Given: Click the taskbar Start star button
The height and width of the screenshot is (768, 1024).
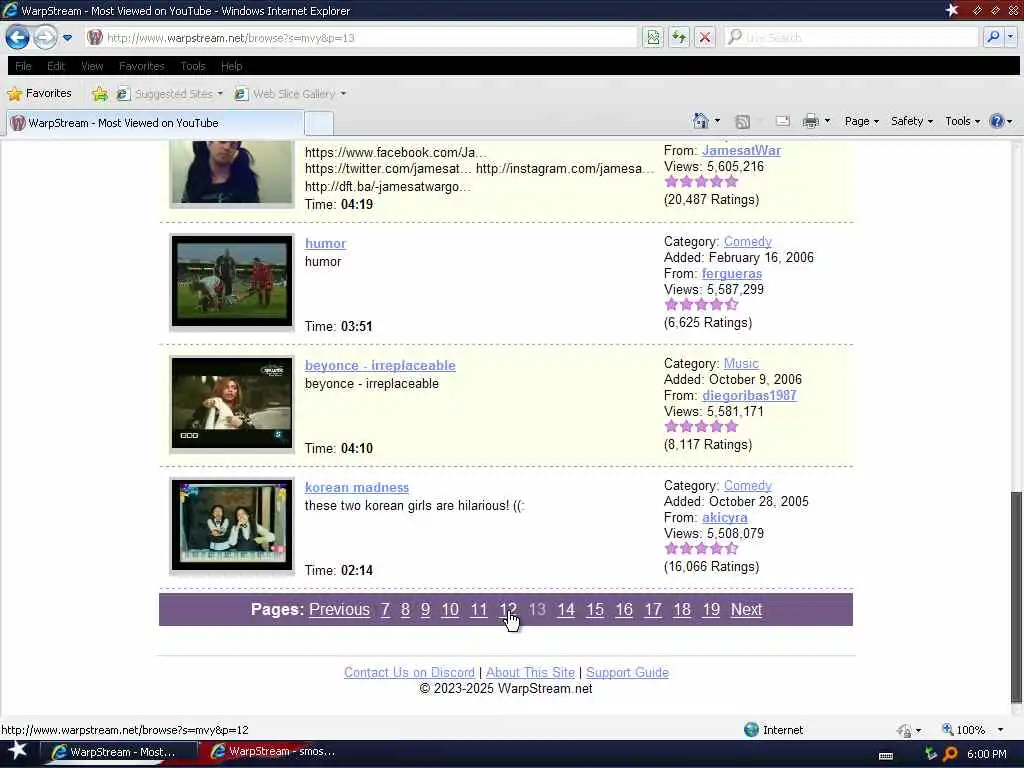Looking at the screenshot, I should (18, 751).
